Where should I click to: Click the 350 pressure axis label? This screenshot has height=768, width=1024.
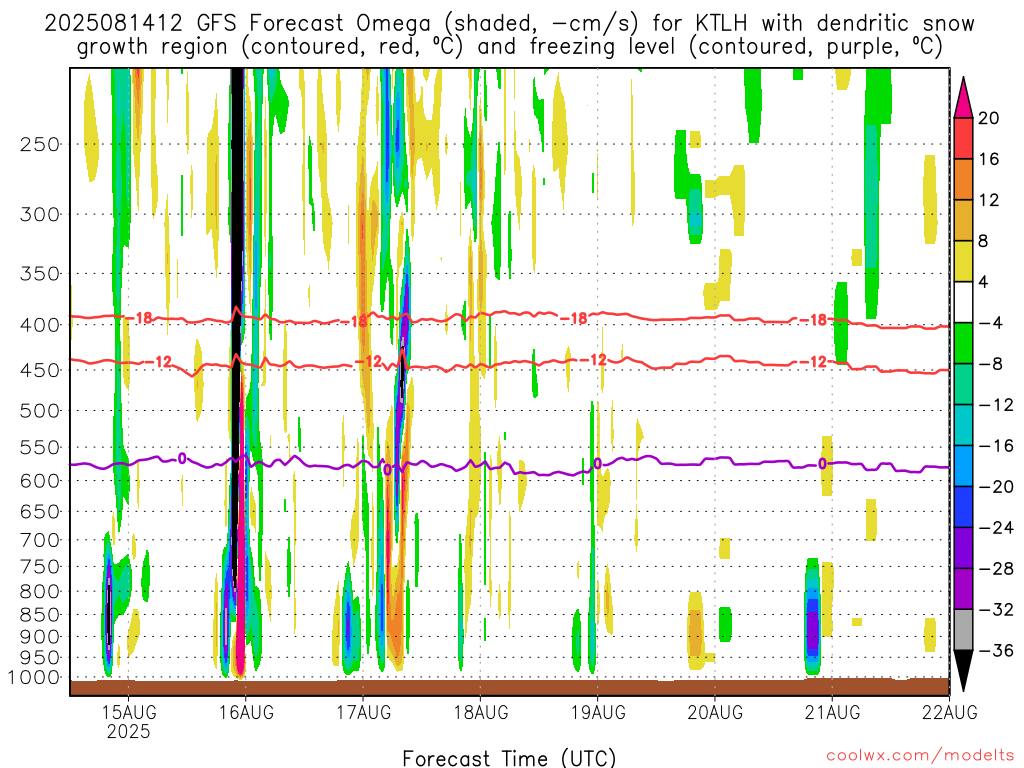click(40, 274)
